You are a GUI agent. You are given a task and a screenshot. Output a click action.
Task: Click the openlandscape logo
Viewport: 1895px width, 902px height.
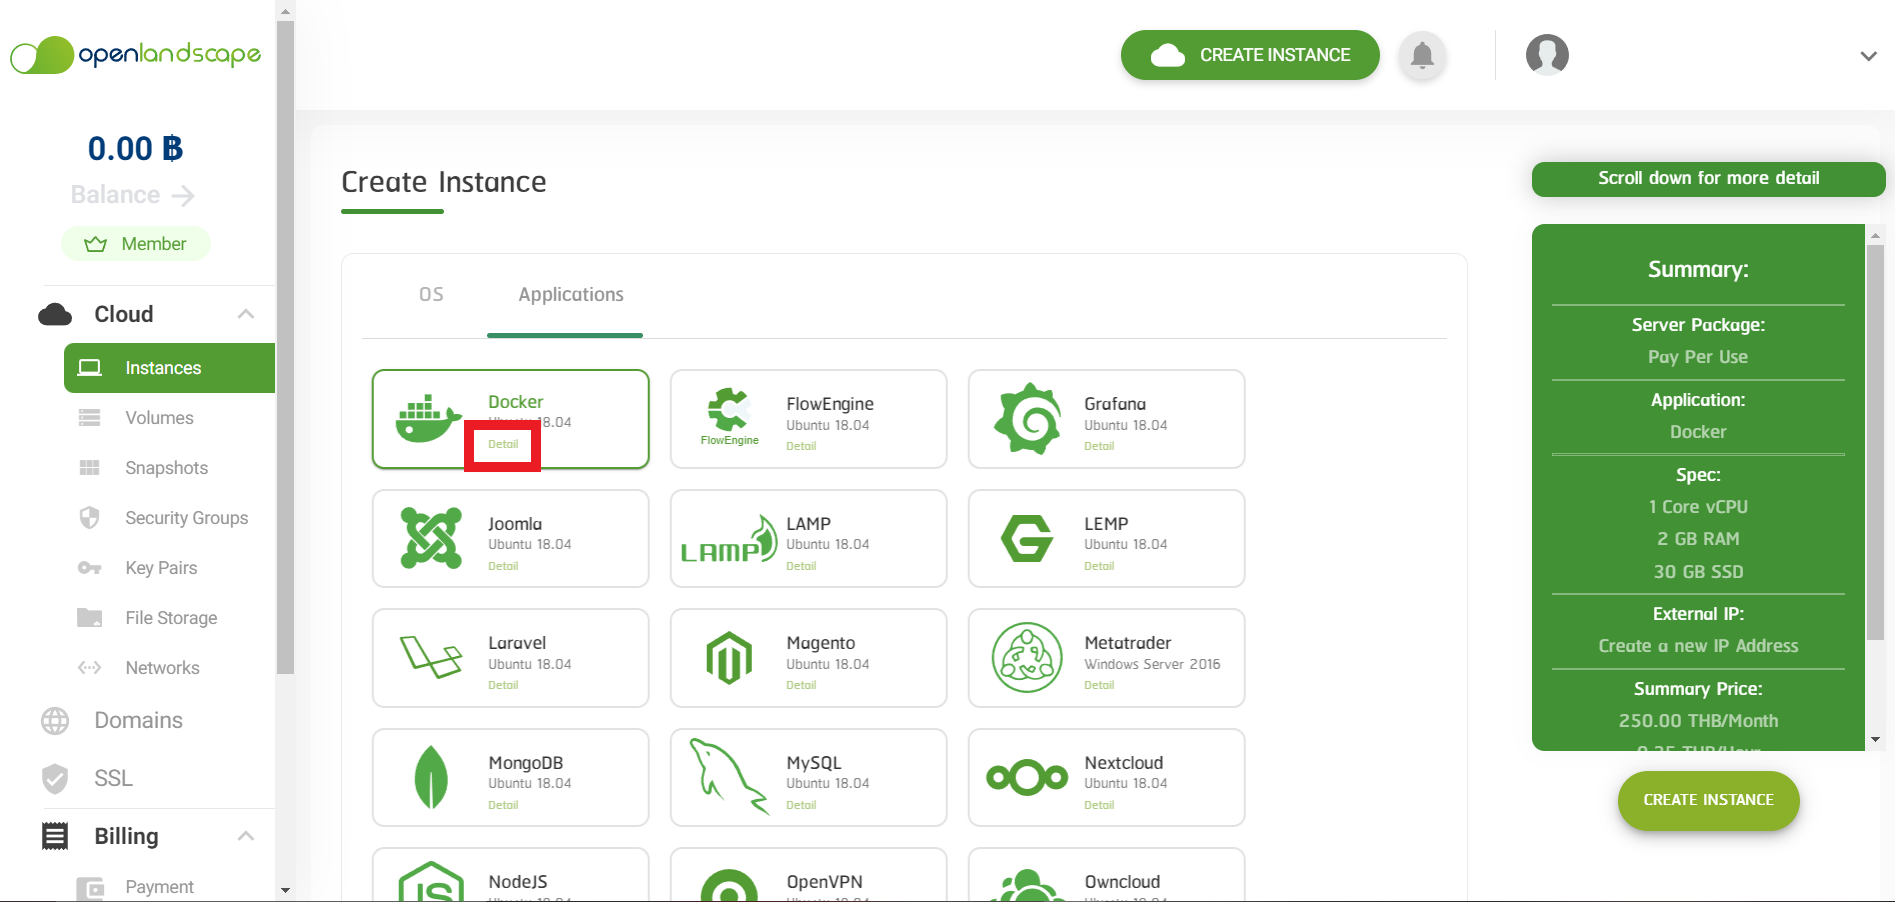pyautogui.click(x=135, y=55)
